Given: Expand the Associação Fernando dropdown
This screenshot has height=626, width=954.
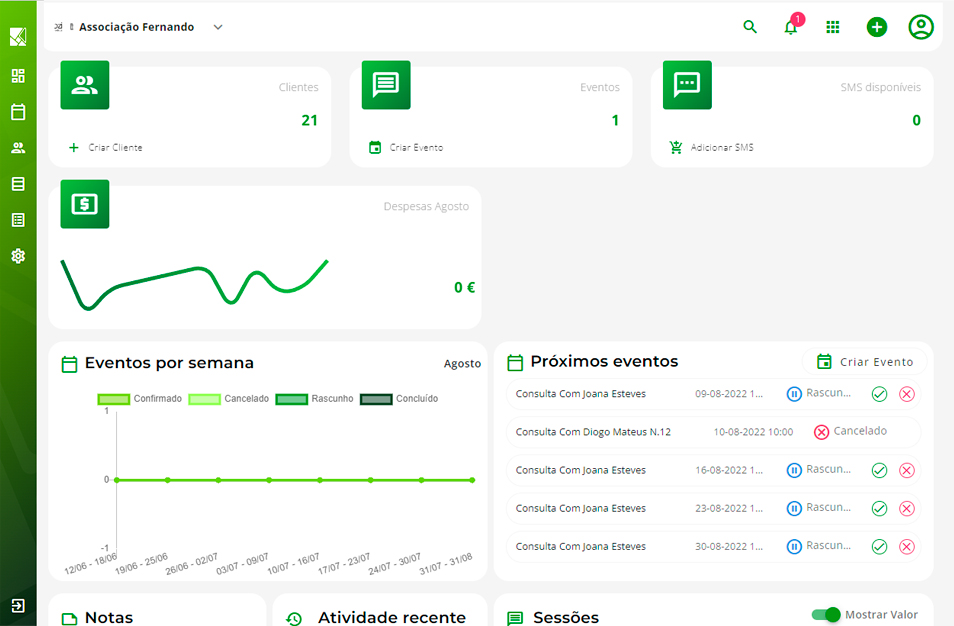Looking at the screenshot, I should (218, 27).
